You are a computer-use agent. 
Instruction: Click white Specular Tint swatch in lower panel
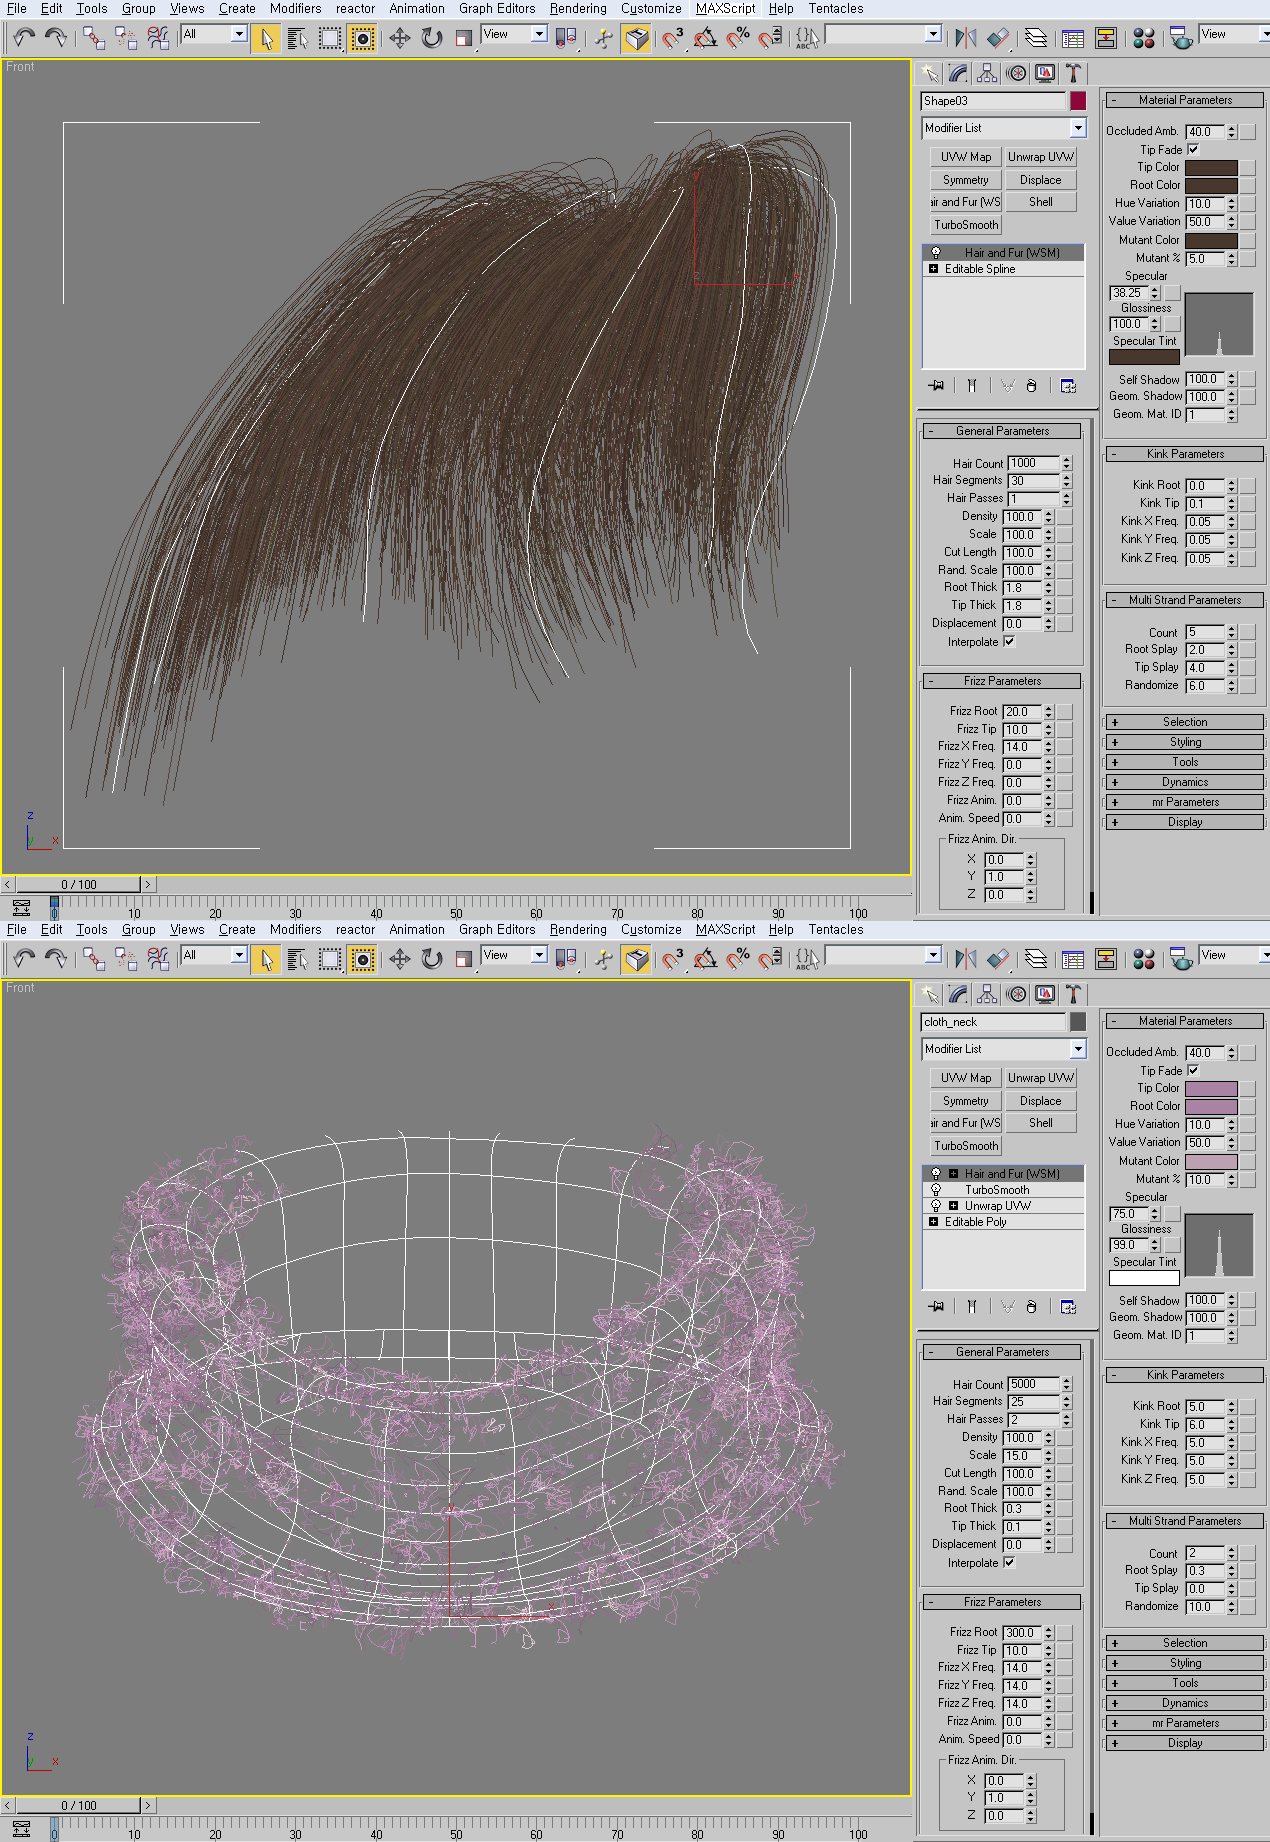coord(1144,1277)
